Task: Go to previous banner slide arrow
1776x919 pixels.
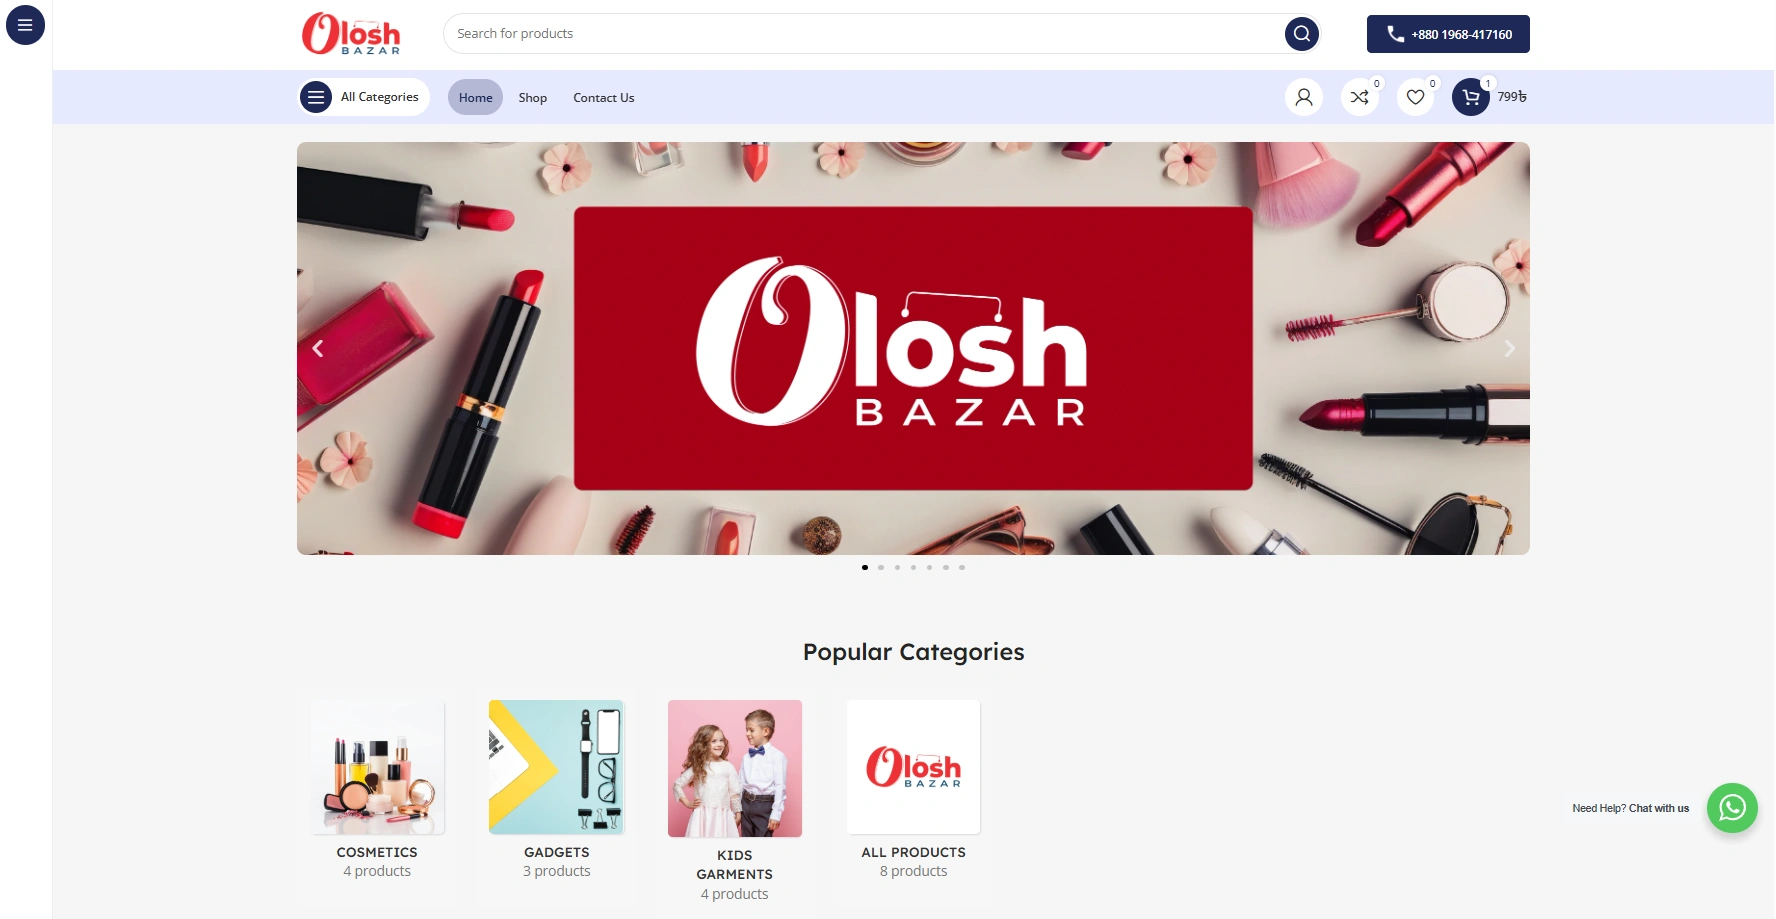Action: tap(318, 349)
